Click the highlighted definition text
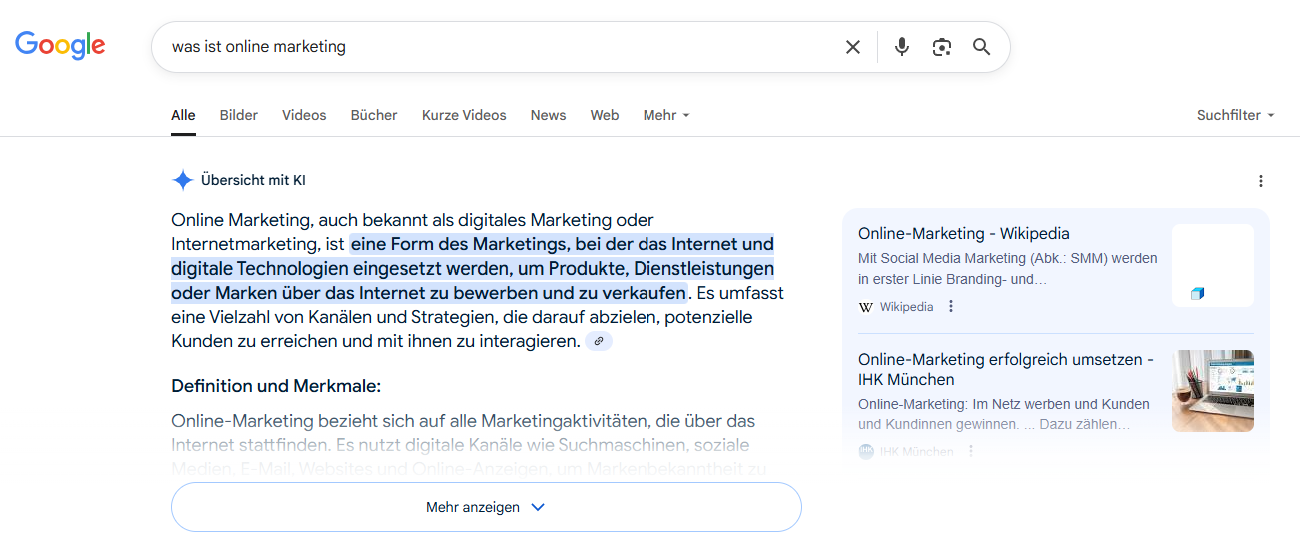1300x540 pixels. (x=472, y=268)
